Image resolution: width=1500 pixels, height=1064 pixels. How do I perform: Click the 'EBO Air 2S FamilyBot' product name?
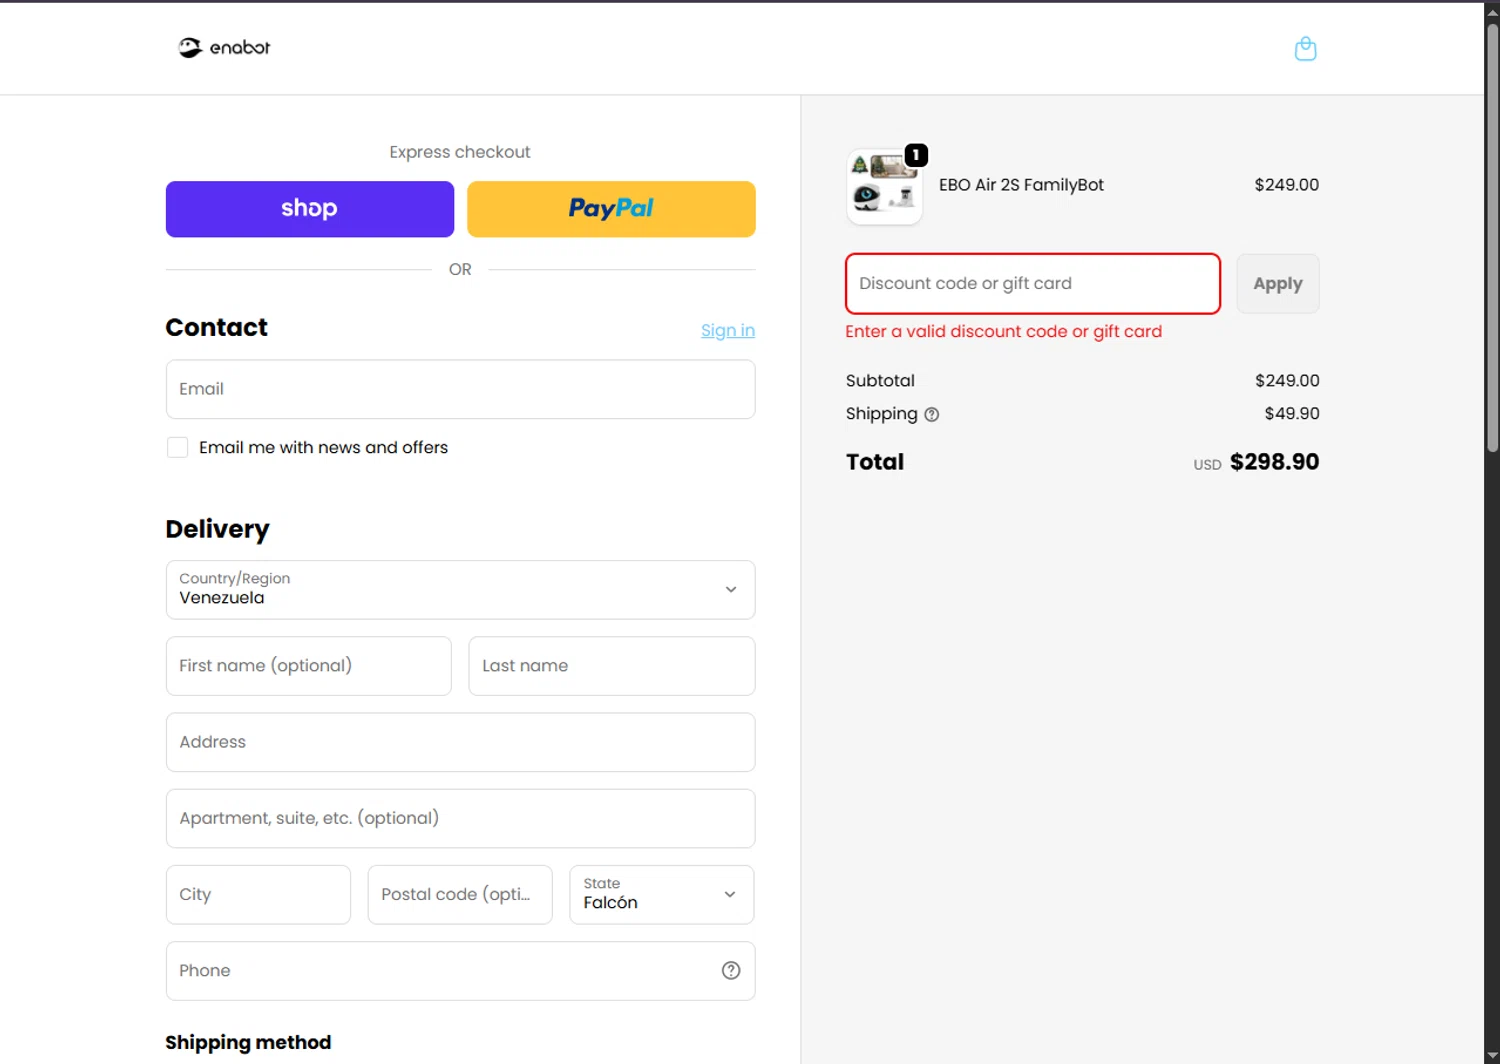1021,185
